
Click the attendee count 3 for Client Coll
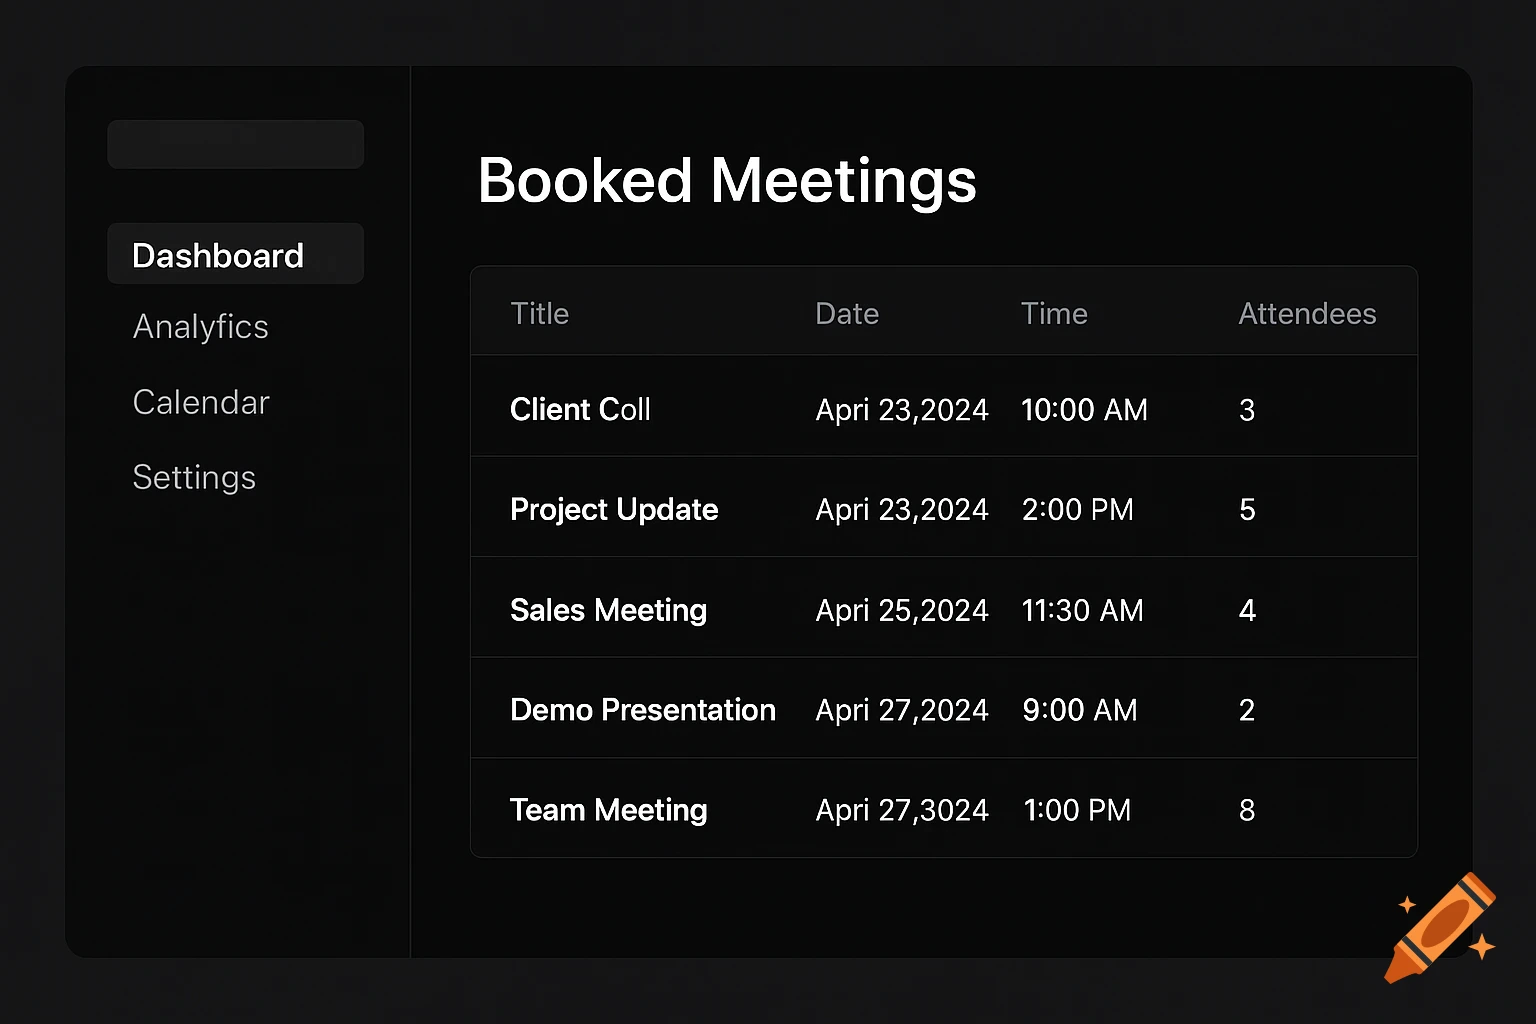[x=1246, y=410]
